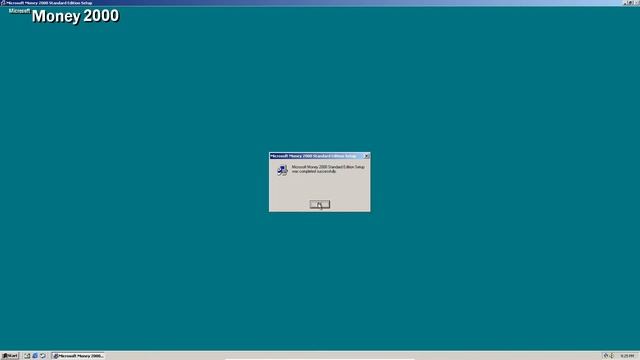This screenshot has width=640, height=360.
Task: Click the setup icon inside the dialog
Action: [x=282, y=170]
